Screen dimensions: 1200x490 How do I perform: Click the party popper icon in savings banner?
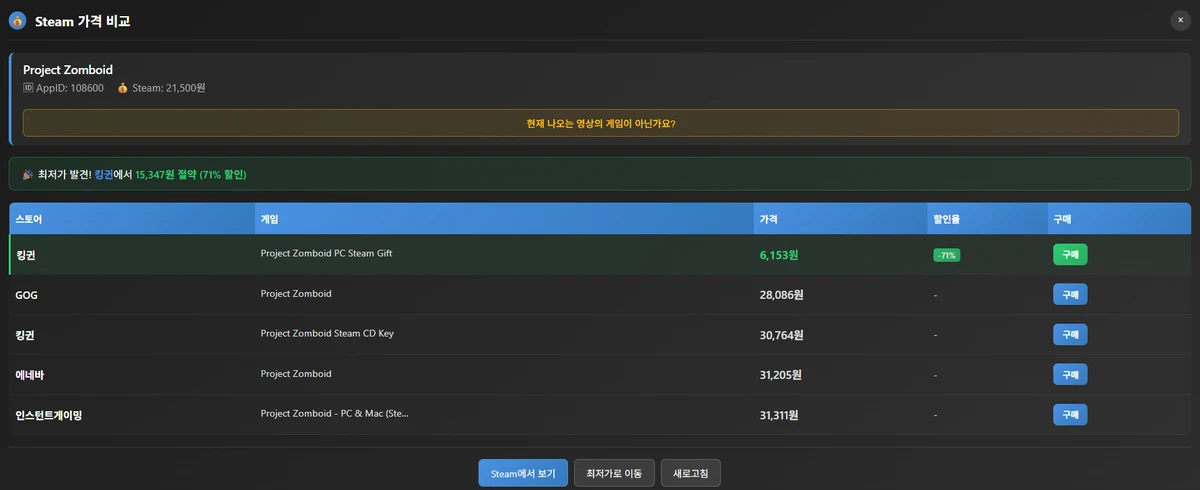click(27, 174)
